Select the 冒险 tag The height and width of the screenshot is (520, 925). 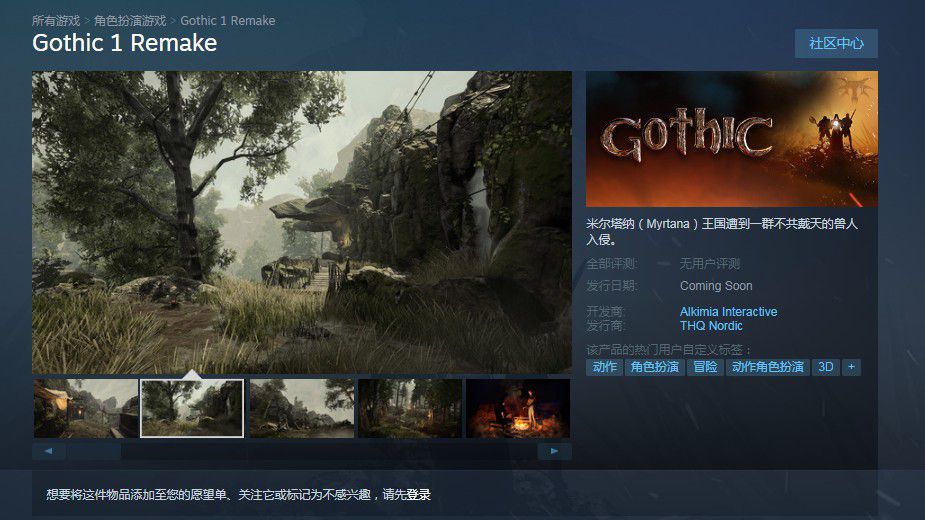tap(705, 367)
